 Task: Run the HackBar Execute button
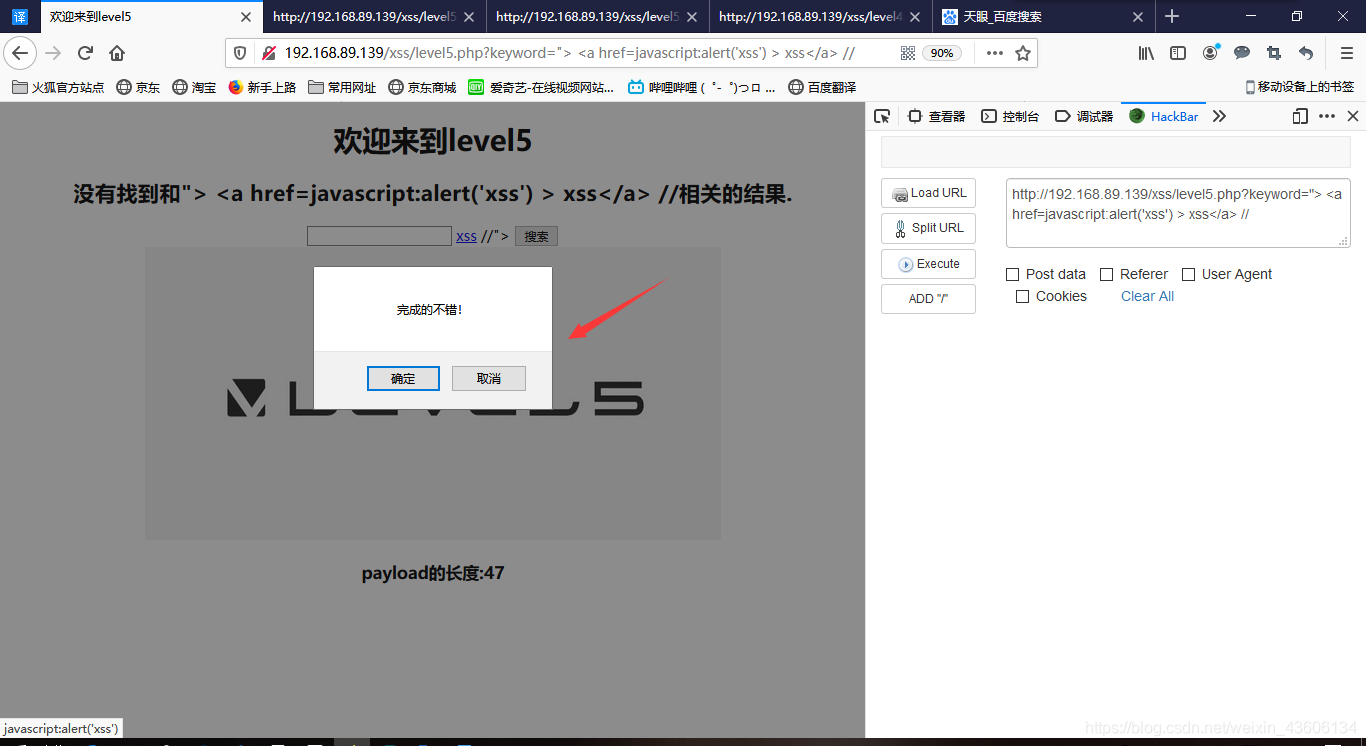click(928, 264)
